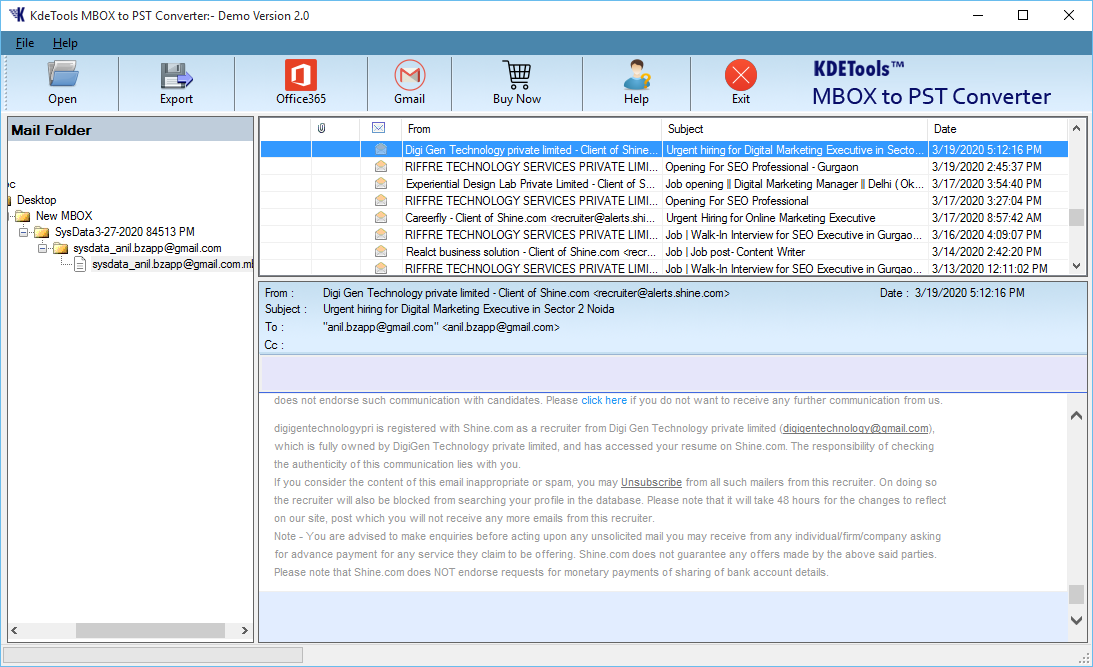Click the SysData3-27-2020 folder icon
The height and width of the screenshot is (667, 1093).
click(42, 232)
